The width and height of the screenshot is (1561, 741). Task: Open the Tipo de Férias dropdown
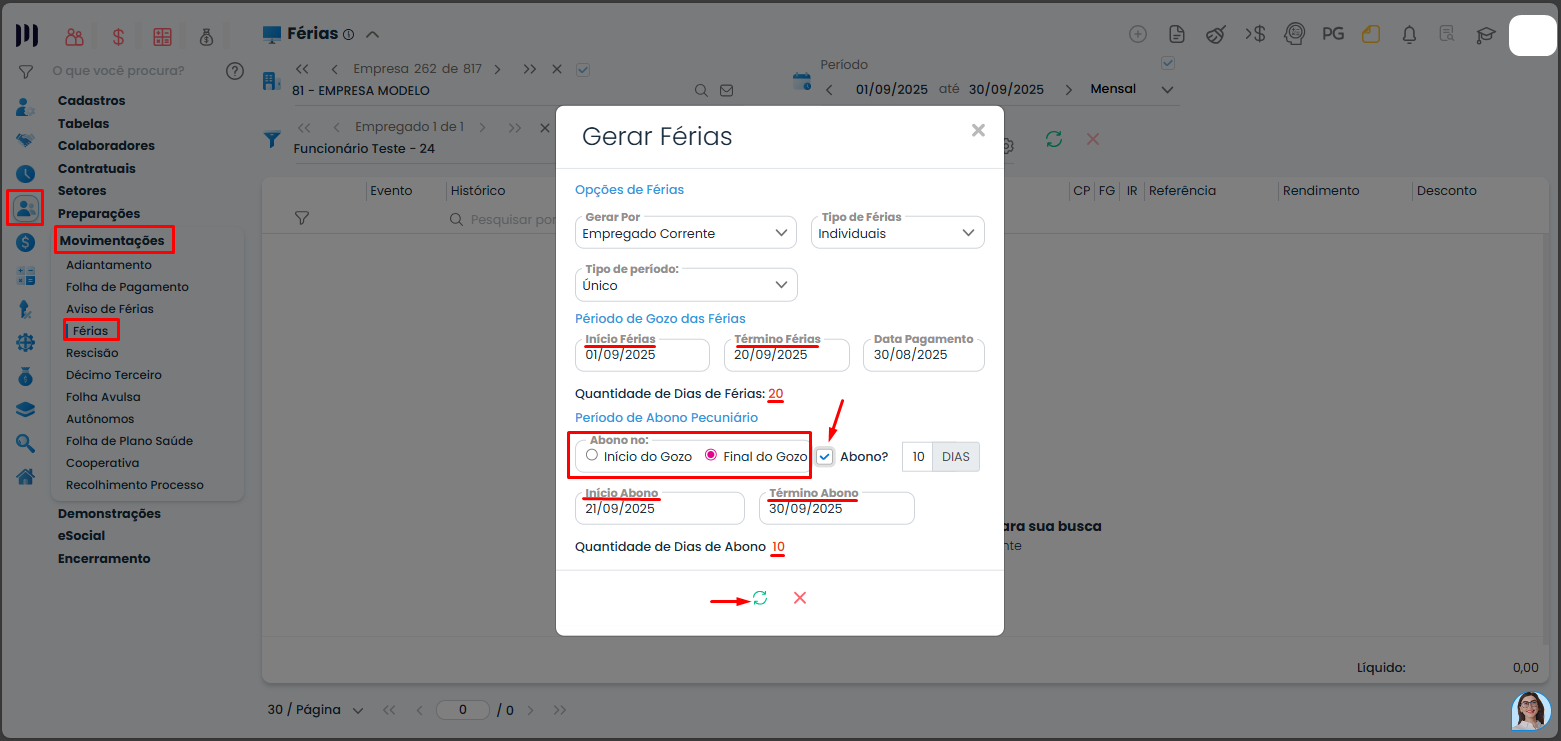tap(898, 233)
